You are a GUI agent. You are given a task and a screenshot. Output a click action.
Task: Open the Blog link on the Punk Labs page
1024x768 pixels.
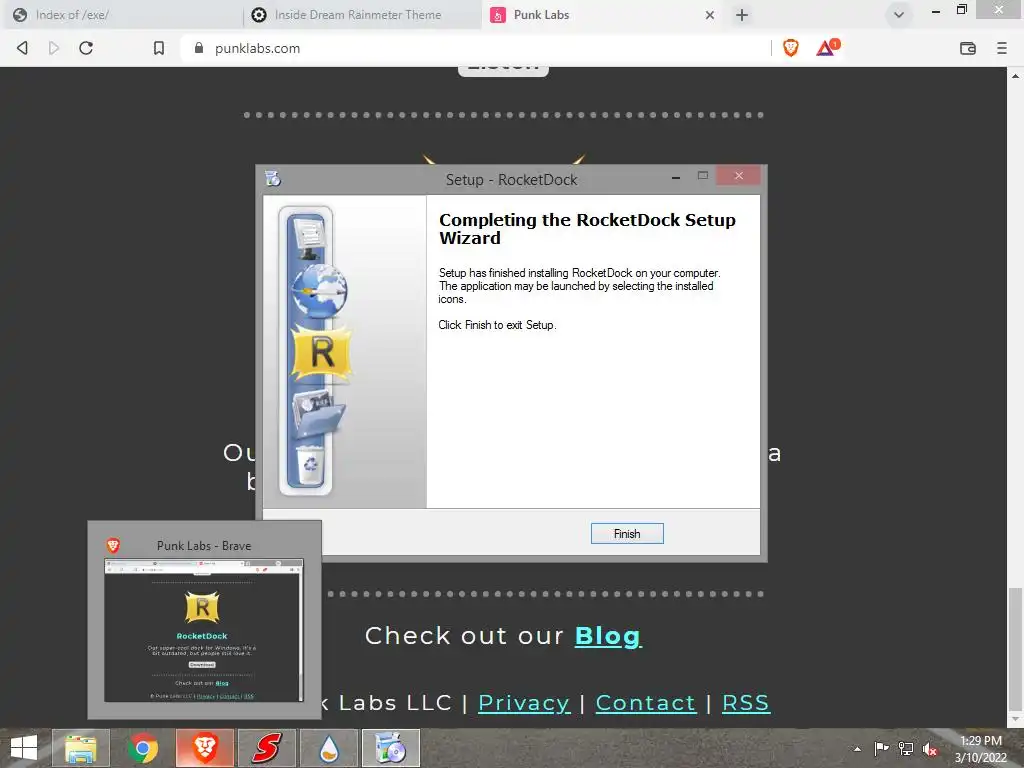point(608,636)
